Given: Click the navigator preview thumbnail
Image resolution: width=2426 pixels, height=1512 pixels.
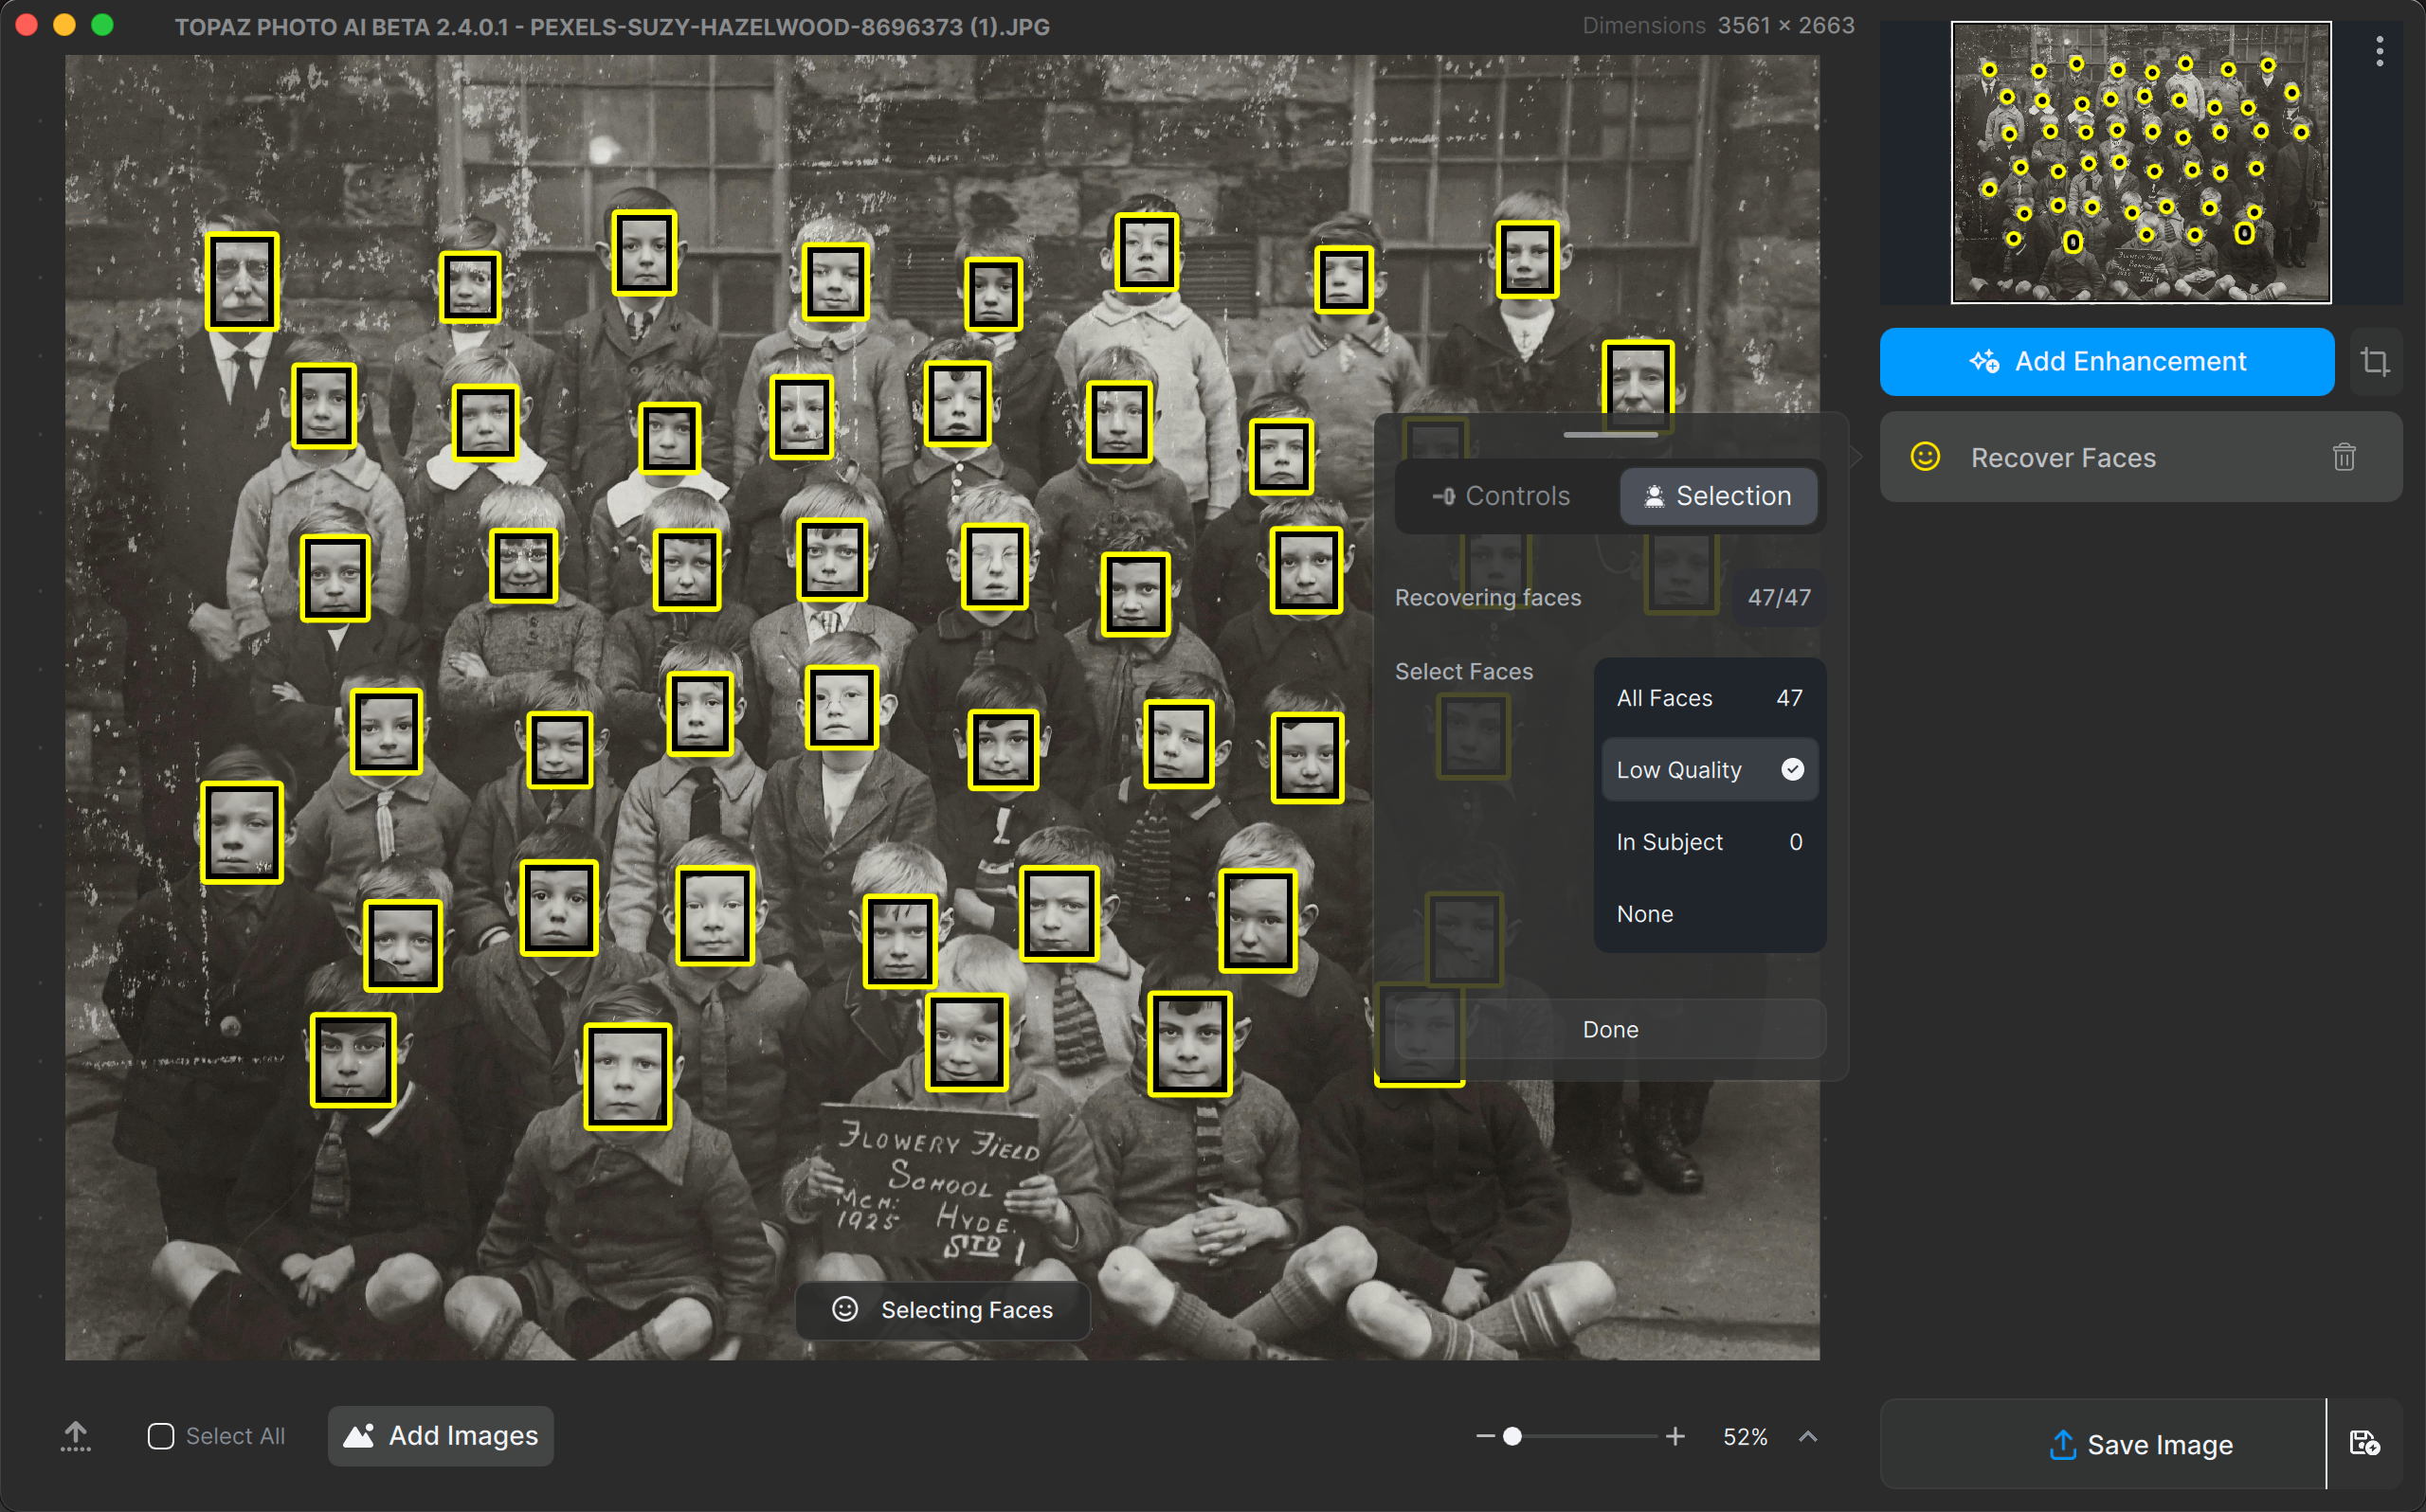Looking at the screenshot, I should 2140,162.
